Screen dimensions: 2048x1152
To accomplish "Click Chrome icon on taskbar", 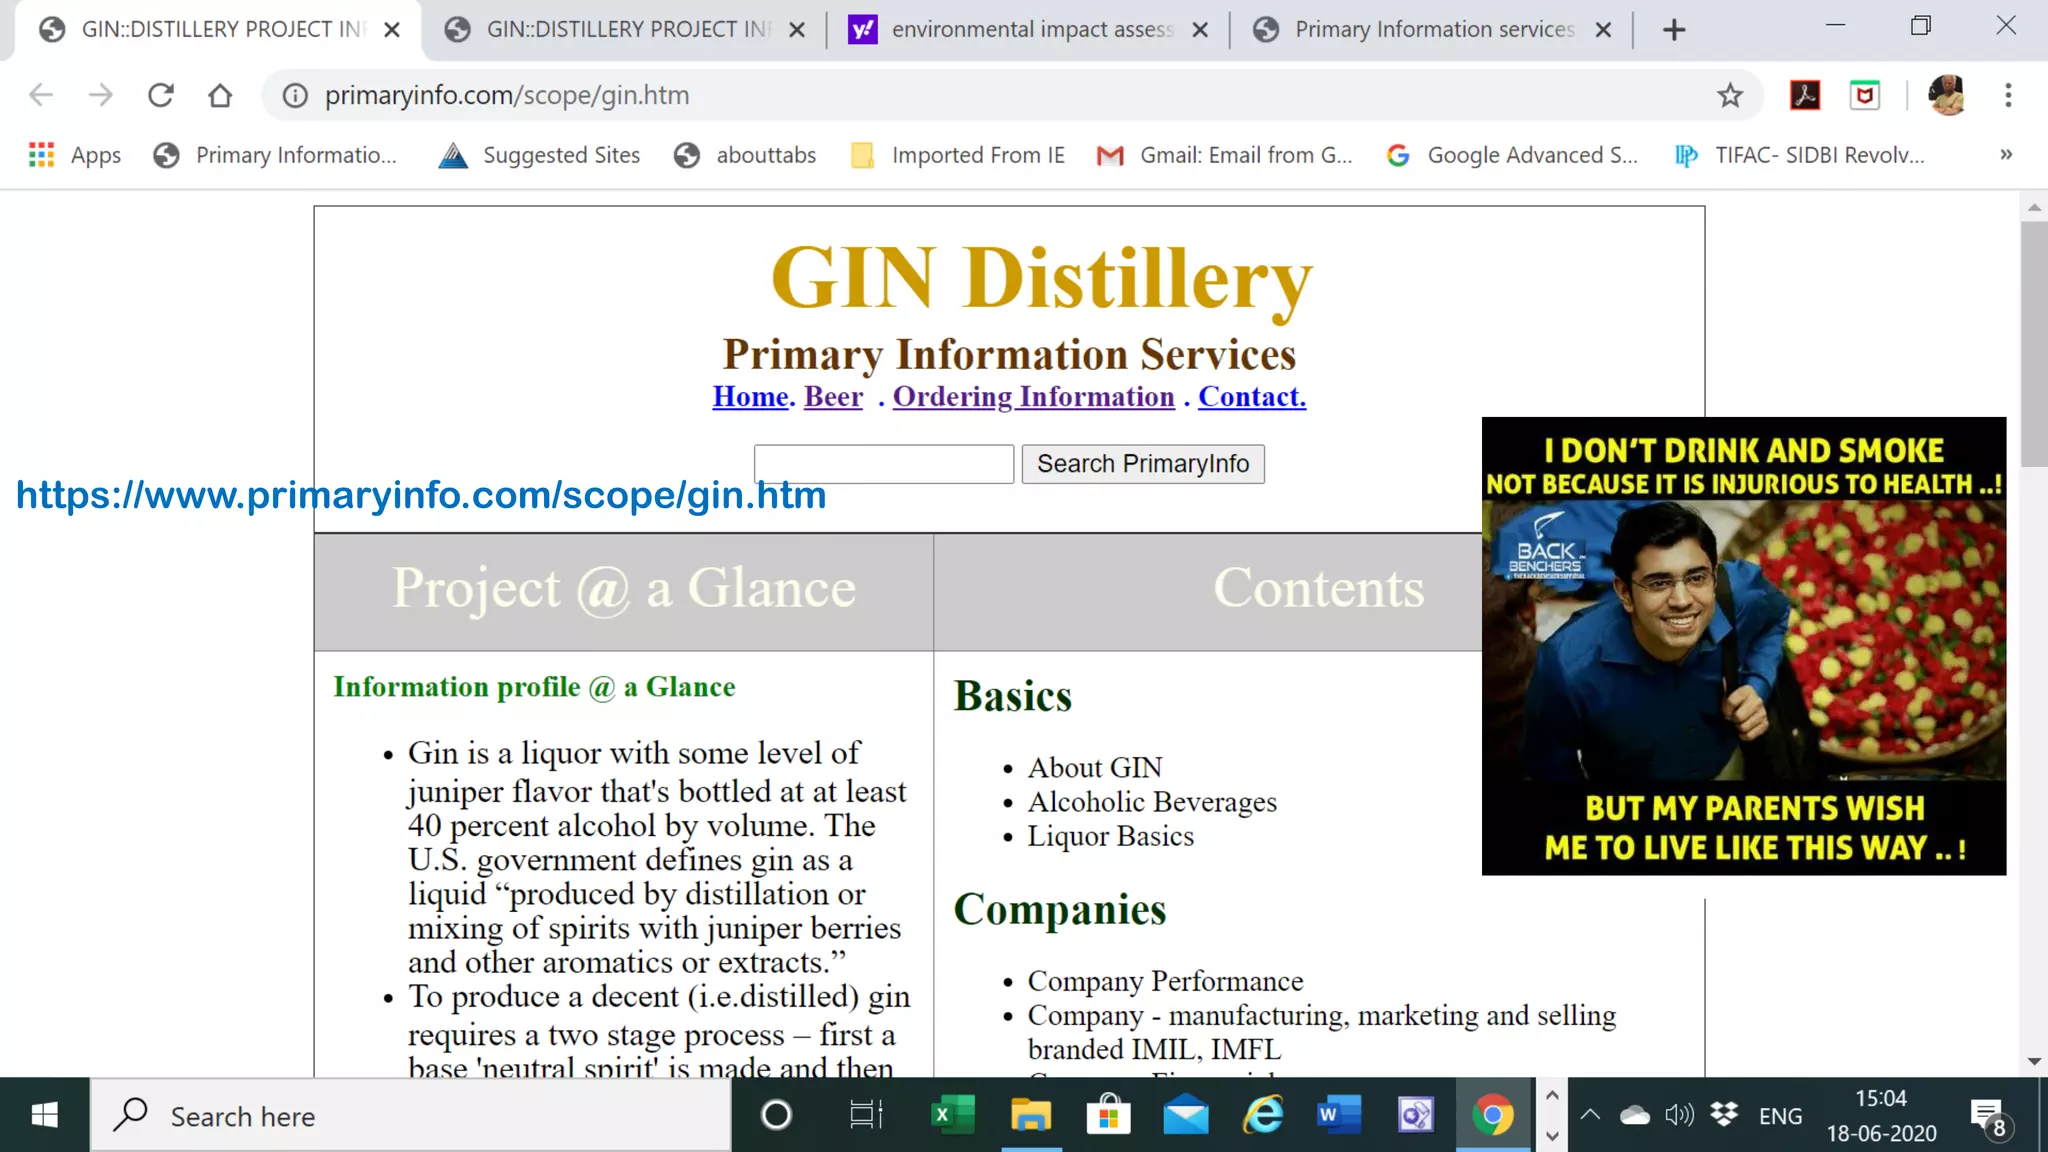I will coord(1493,1115).
